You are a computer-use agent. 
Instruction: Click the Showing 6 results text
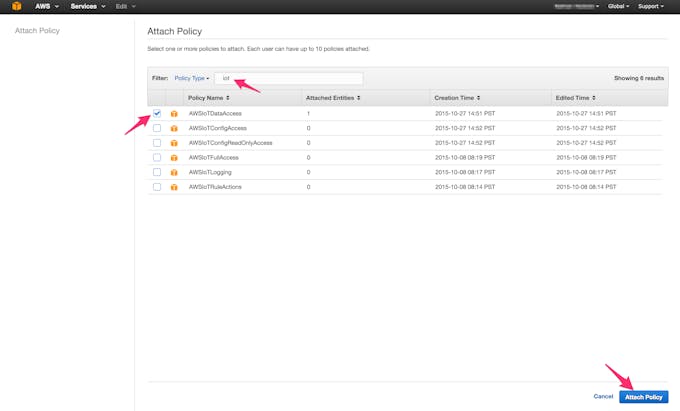coord(639,78)
